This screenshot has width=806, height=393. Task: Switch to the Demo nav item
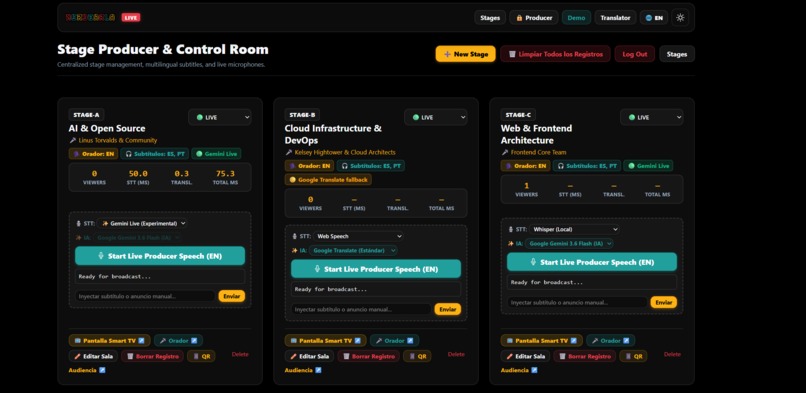(x=576, y=17)
